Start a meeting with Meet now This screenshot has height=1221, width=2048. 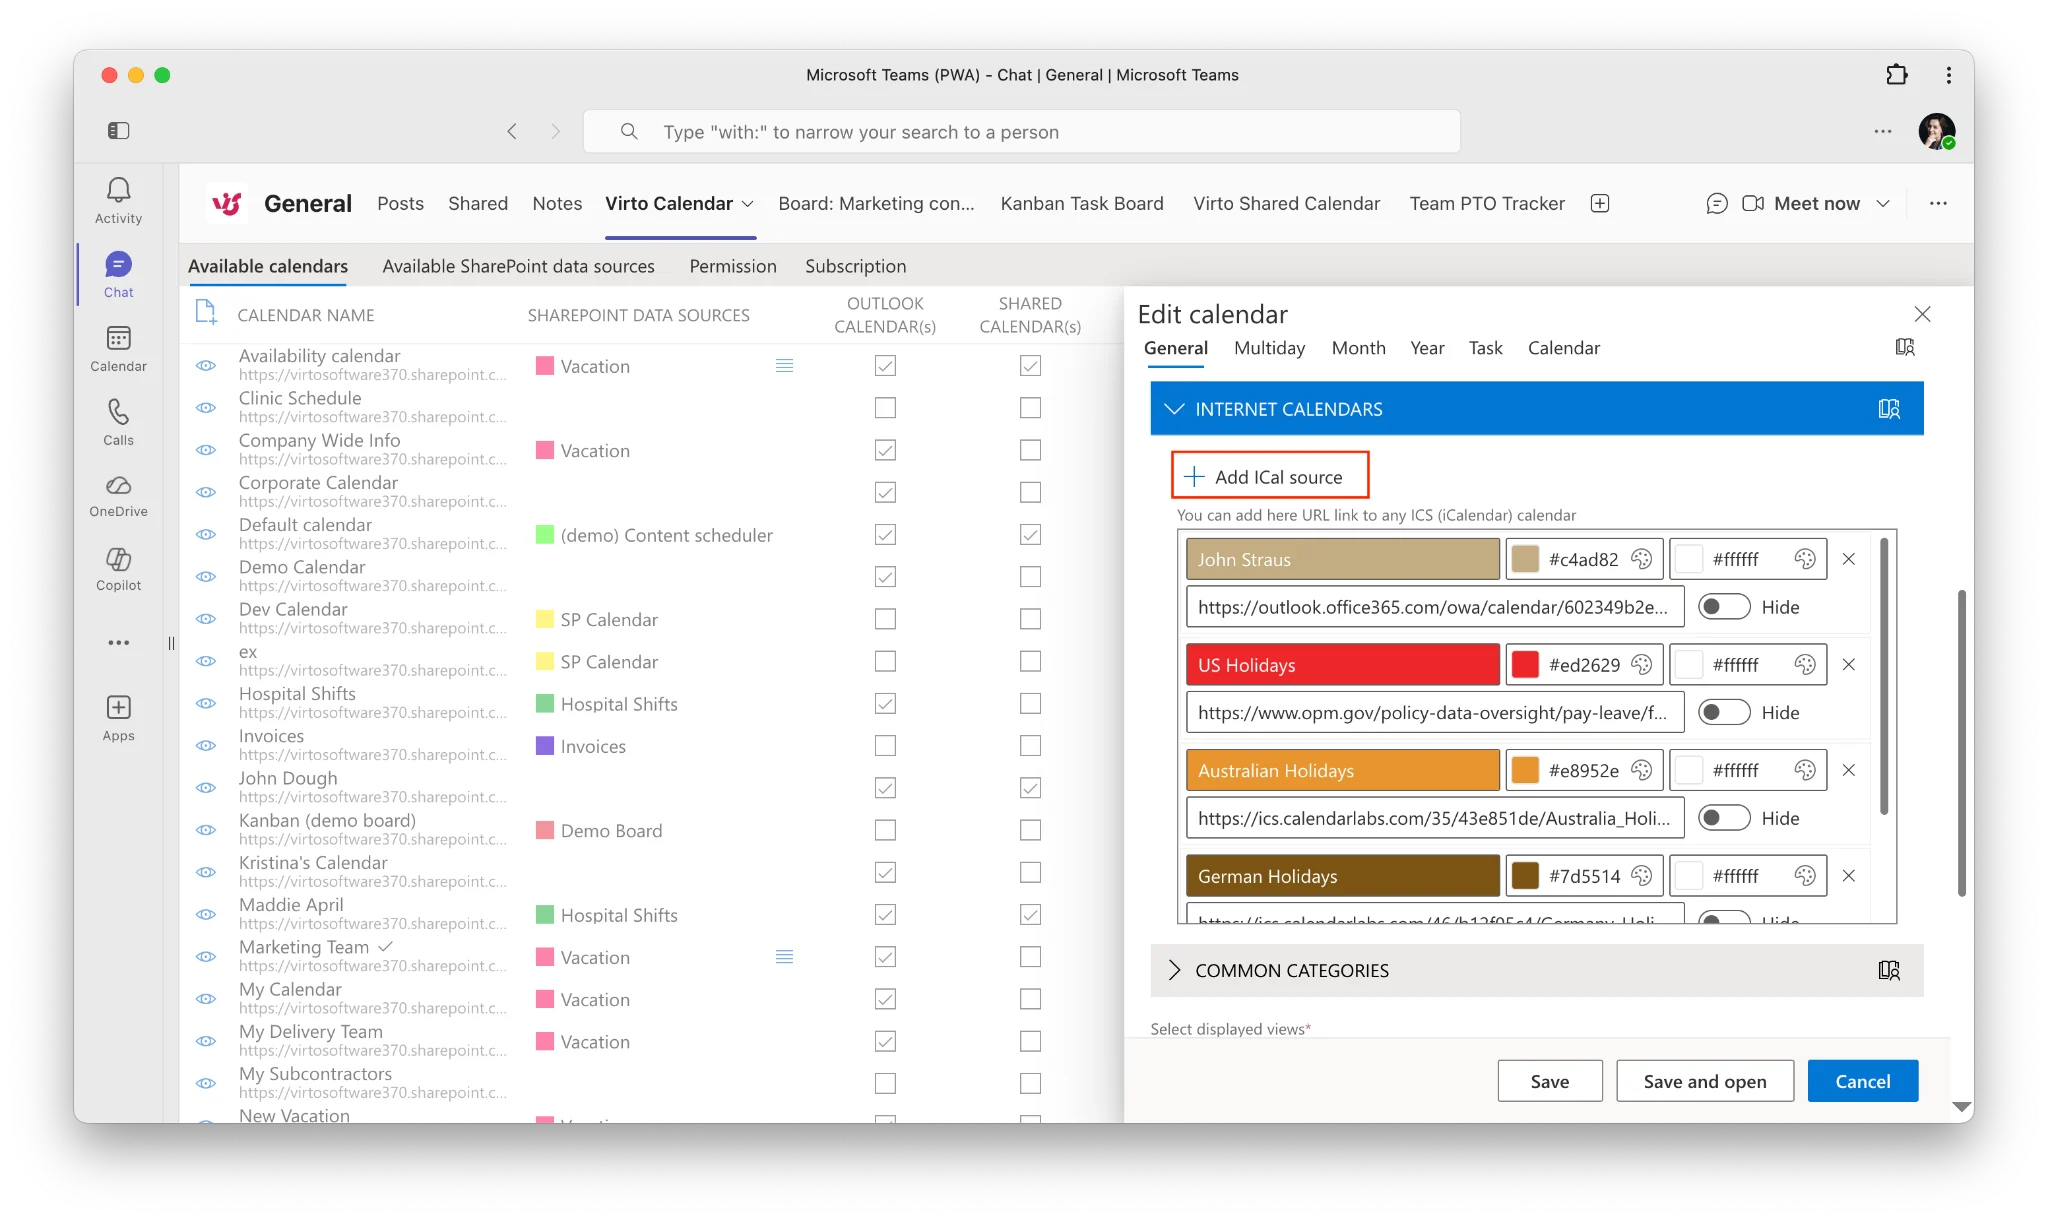tap(1801, 204)
